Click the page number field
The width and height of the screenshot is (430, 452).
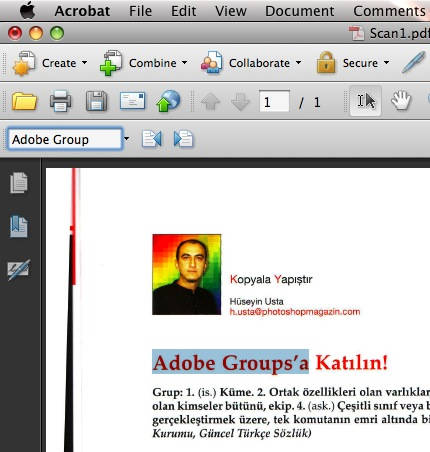[x=274, y=102]
